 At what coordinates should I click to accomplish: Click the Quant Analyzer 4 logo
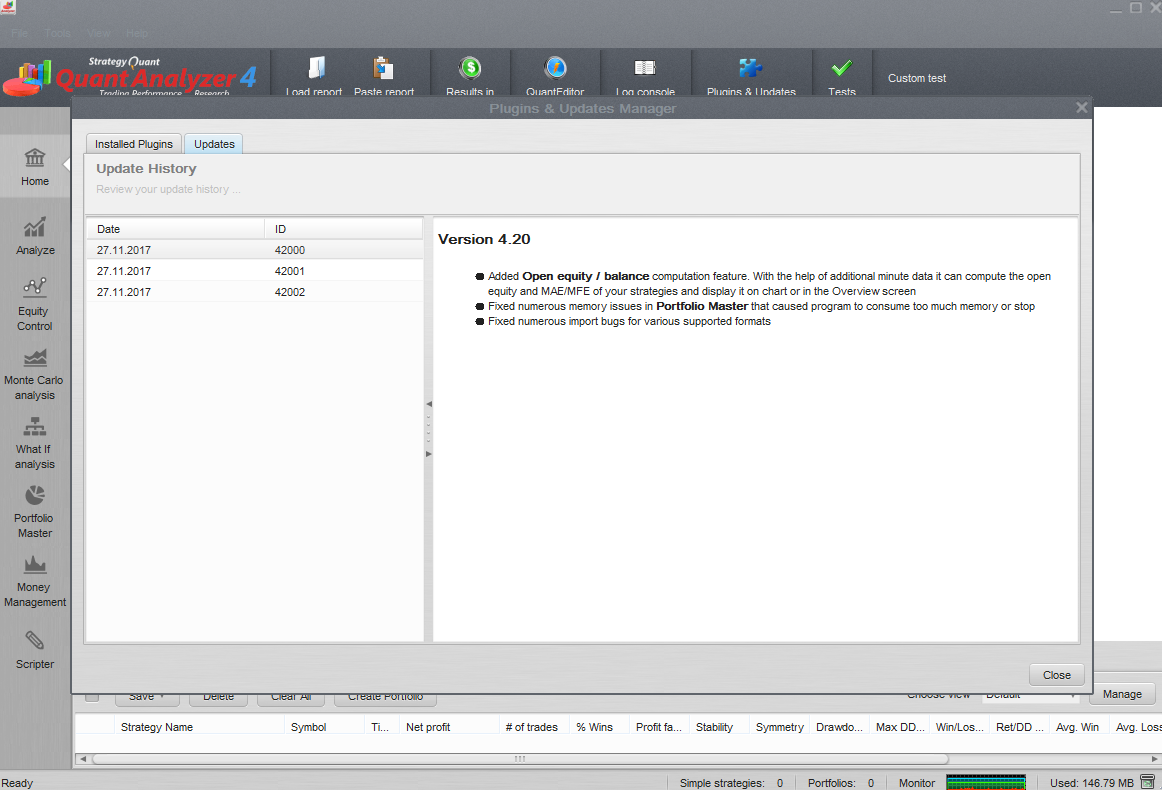(x=130, y=76)
